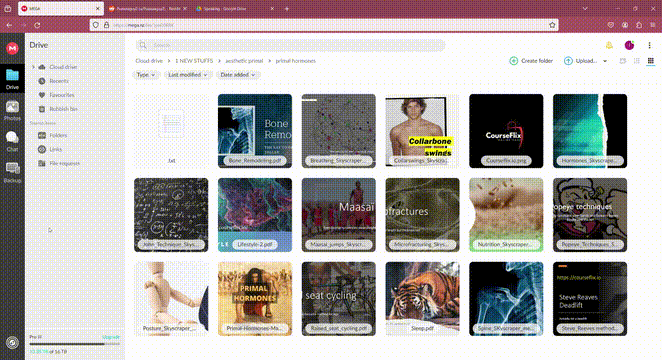Click the Upgrade link
This screenshot has height=360, width=662.
tap(111, 337)
